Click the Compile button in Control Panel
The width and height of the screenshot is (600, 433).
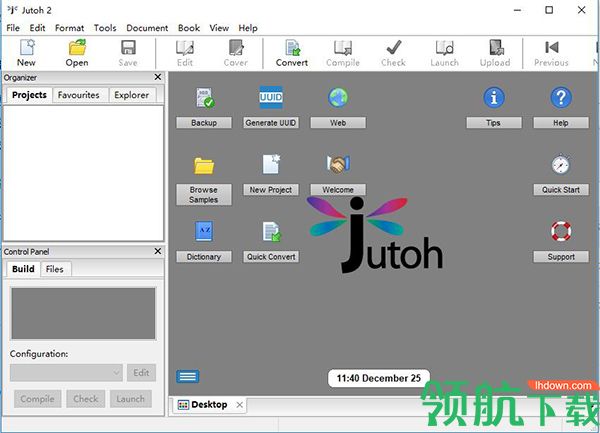coord(38,399)
